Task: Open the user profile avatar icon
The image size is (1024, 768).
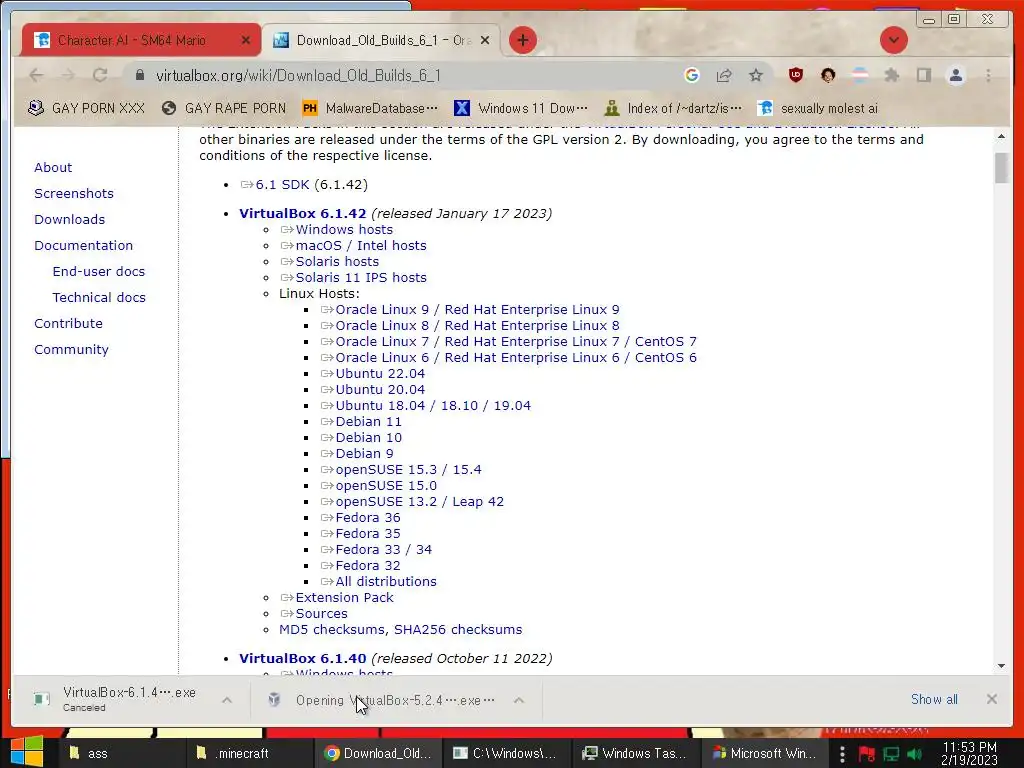Action: (x=956, y=76)
